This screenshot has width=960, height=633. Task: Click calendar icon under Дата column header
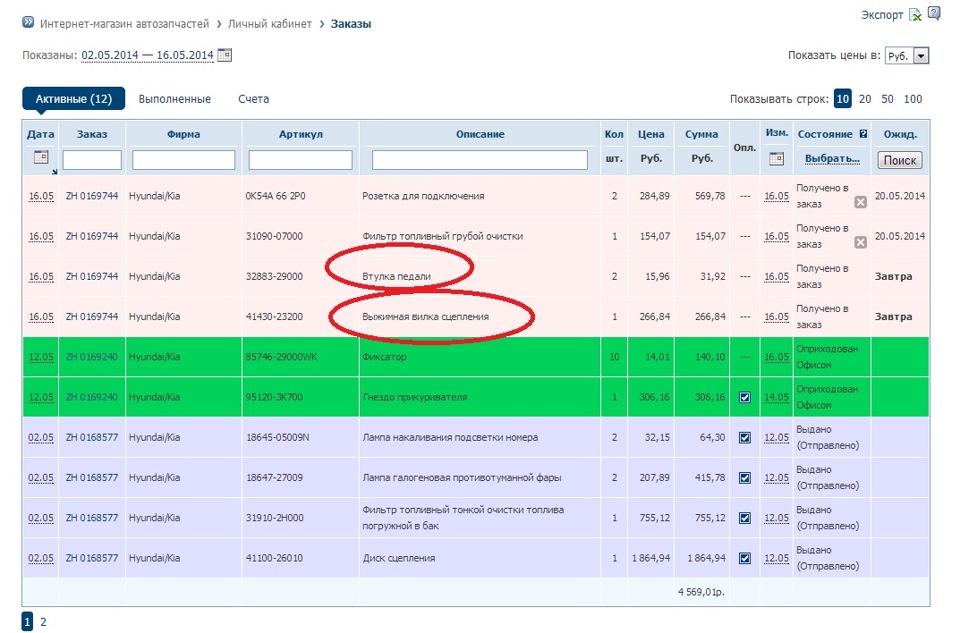[x=40, y=158]
